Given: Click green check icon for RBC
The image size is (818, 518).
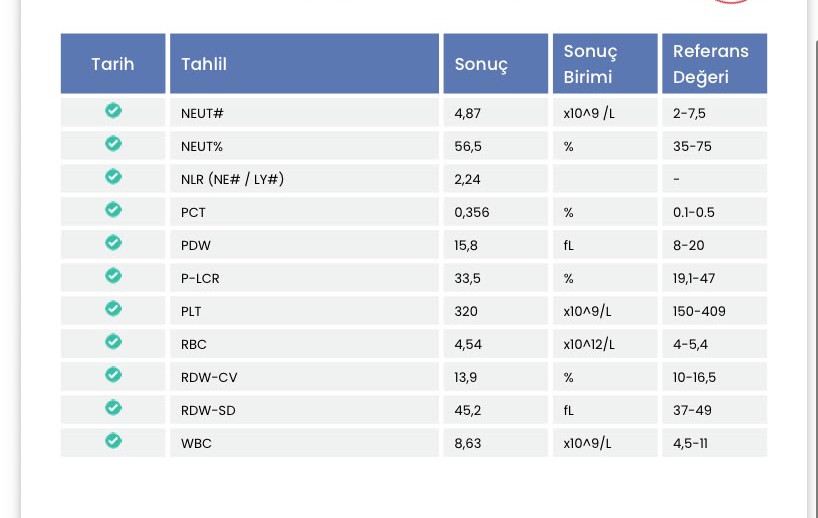Looking at the screenshot, I should 113,342.
